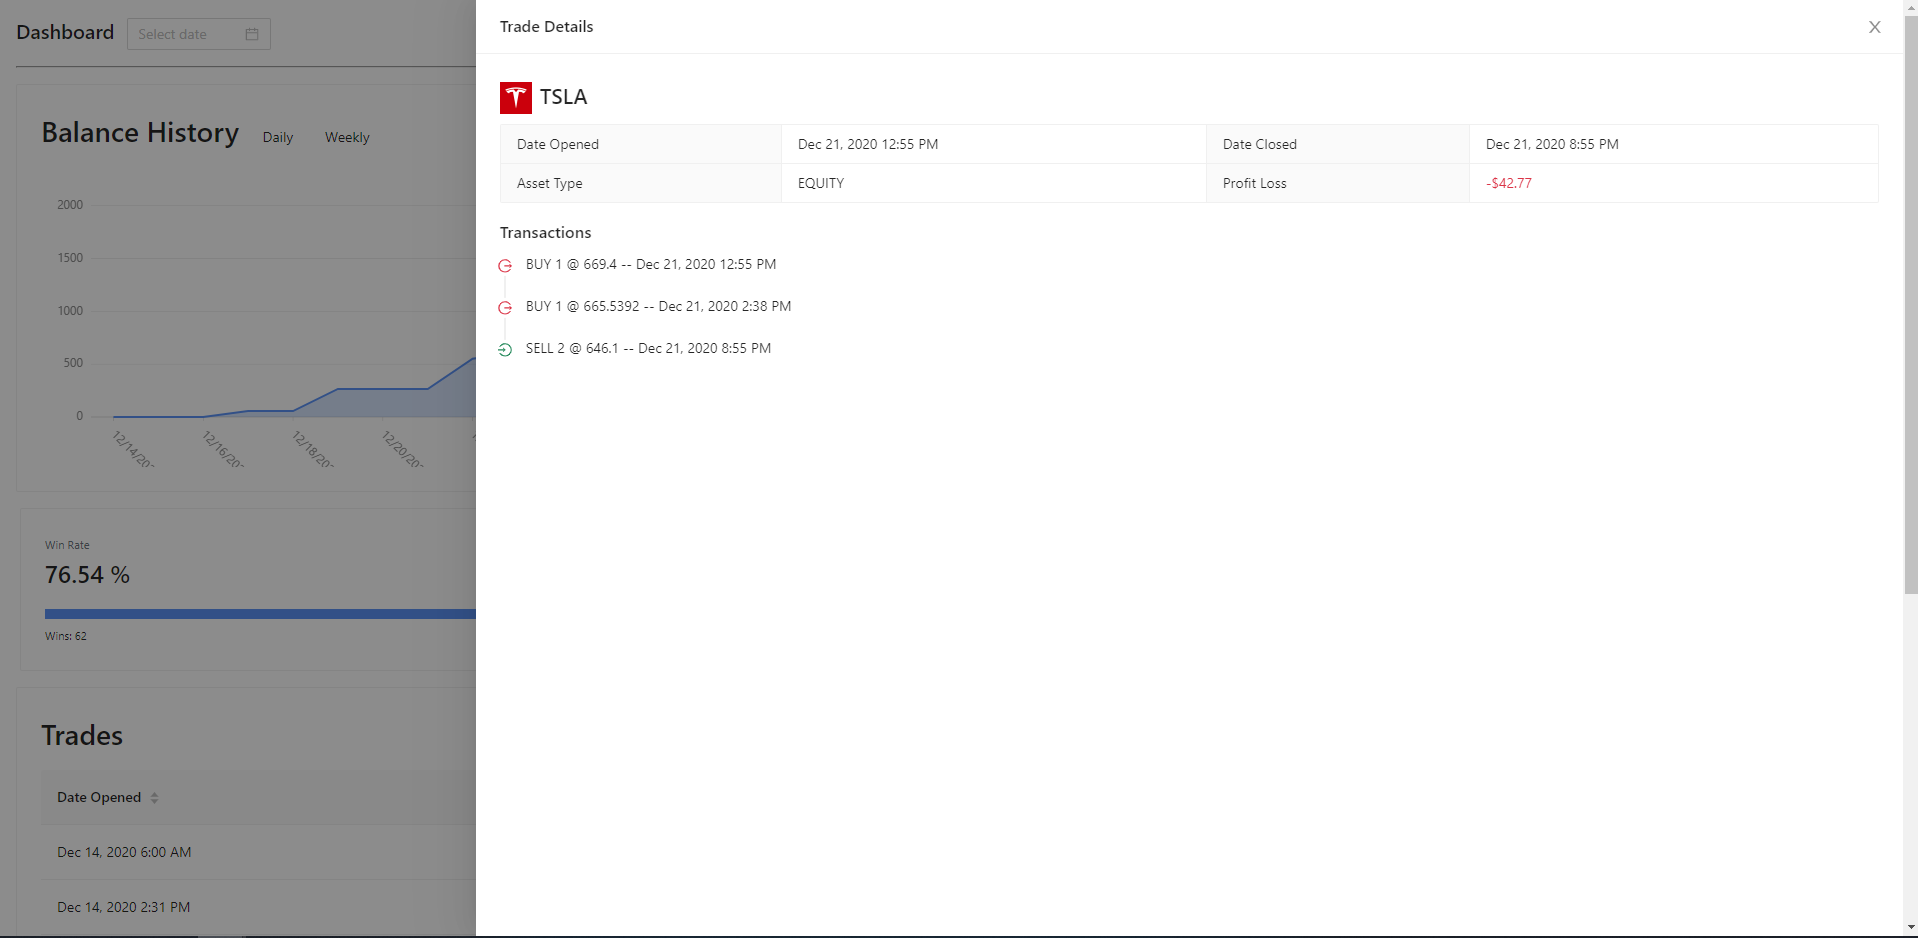Select the SELL 2 @ 646.1 transaction
1918x938 pixels.
(x=648, y=349)
